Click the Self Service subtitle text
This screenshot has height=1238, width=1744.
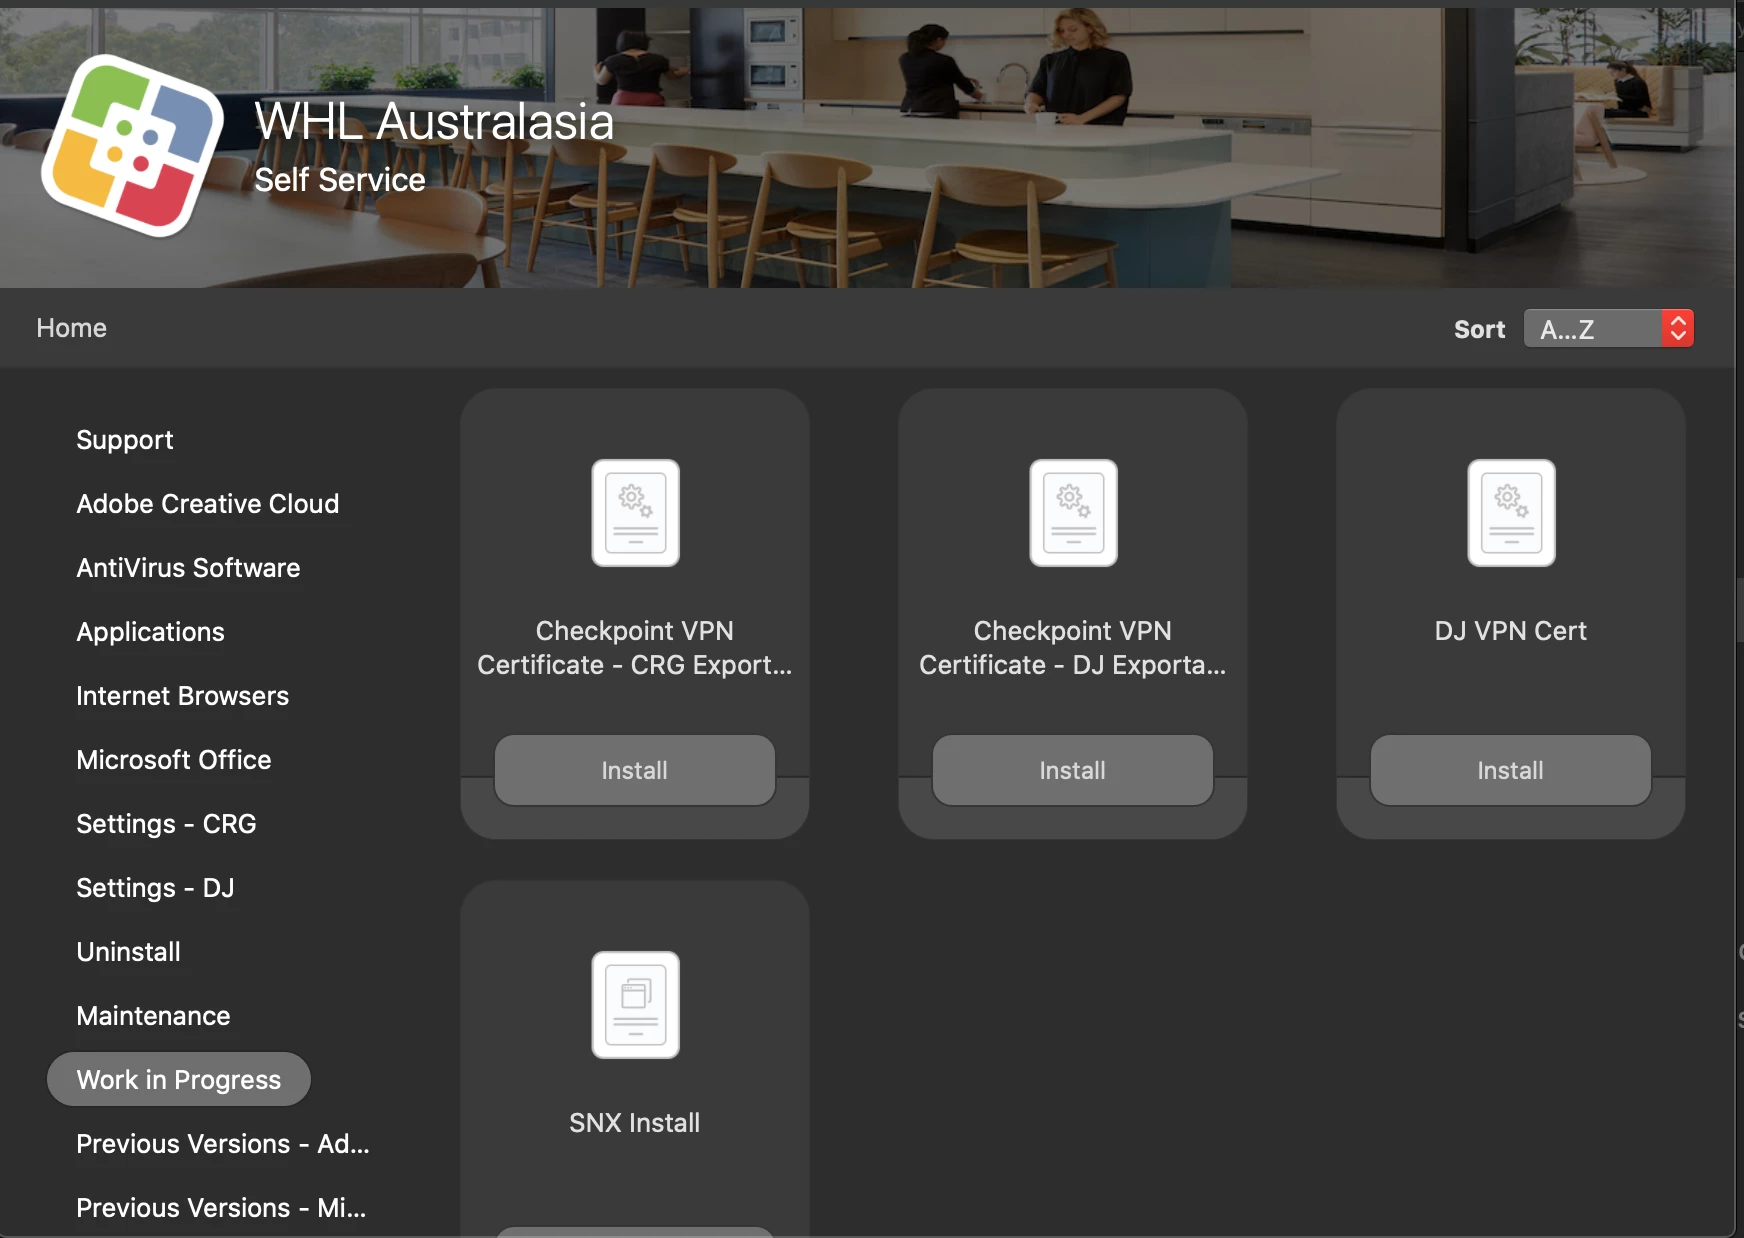340,180
